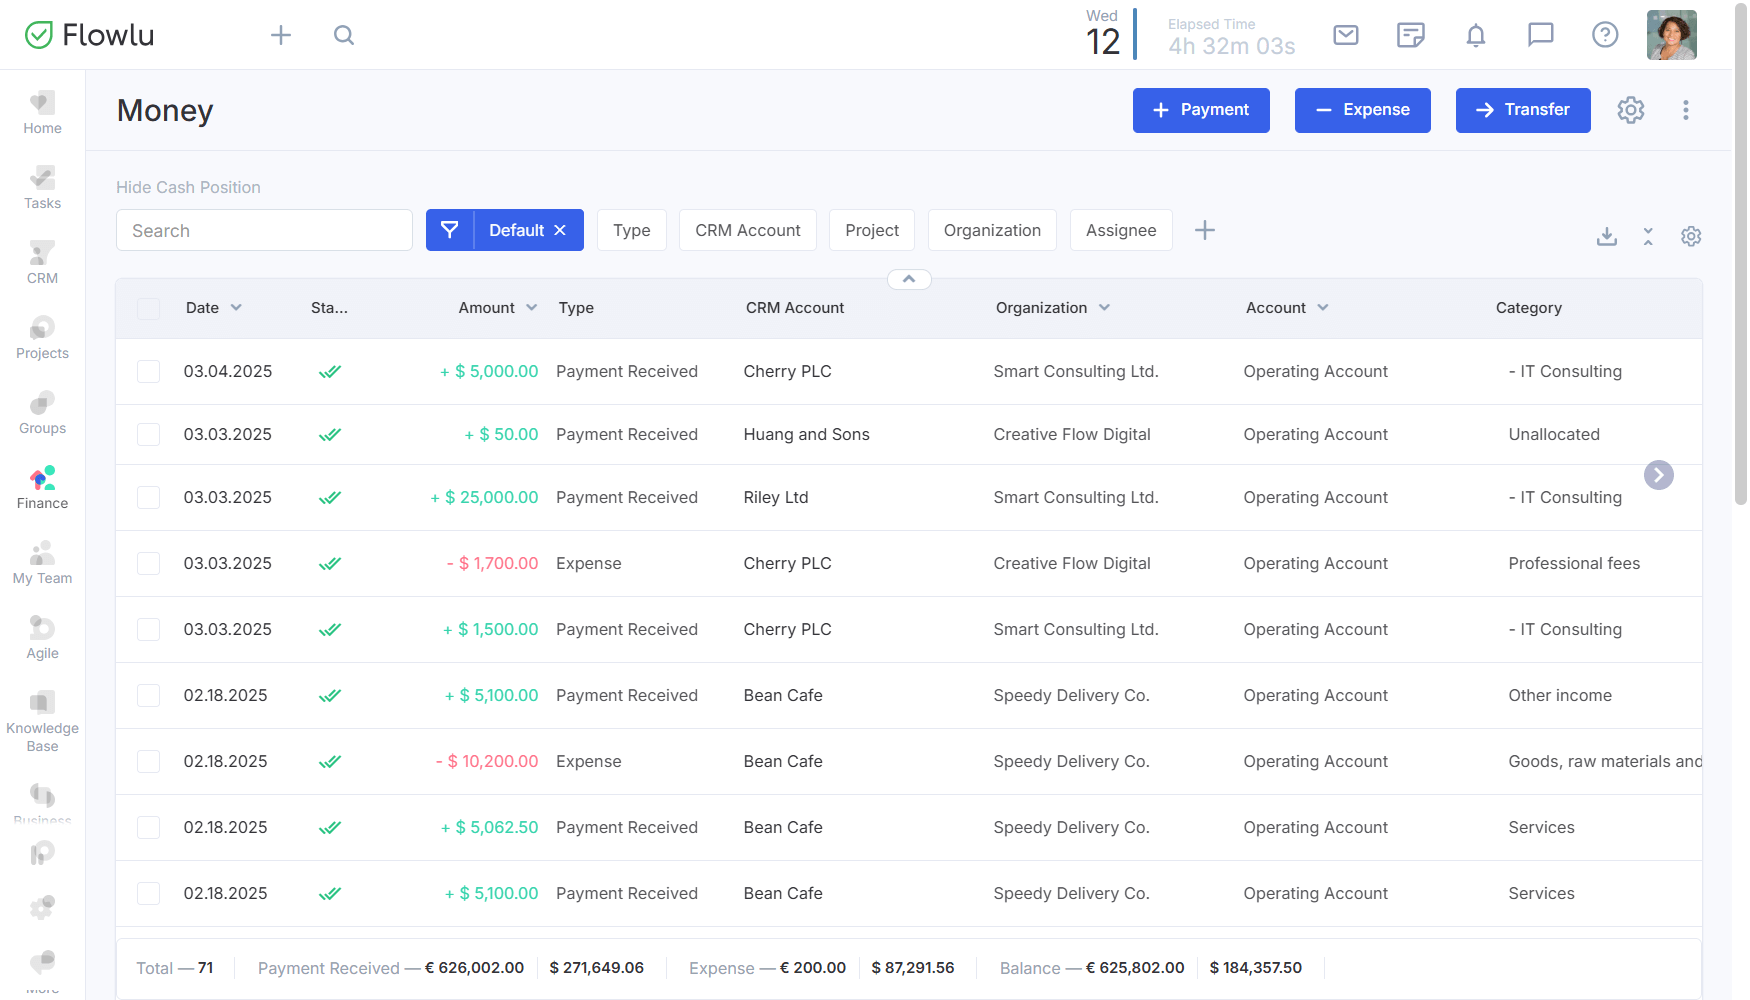Sort by Account column header
The height and width of the screenshot is (1000, 1750).
[x=1287, y=308]
